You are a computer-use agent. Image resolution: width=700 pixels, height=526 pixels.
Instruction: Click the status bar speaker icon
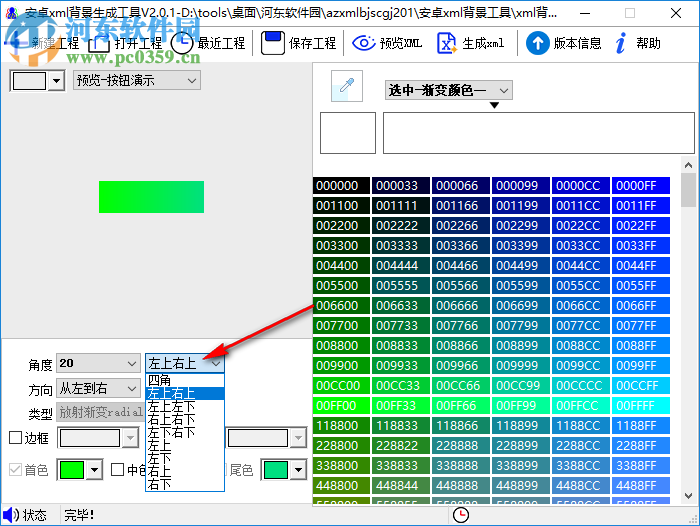tap(11, 515)
